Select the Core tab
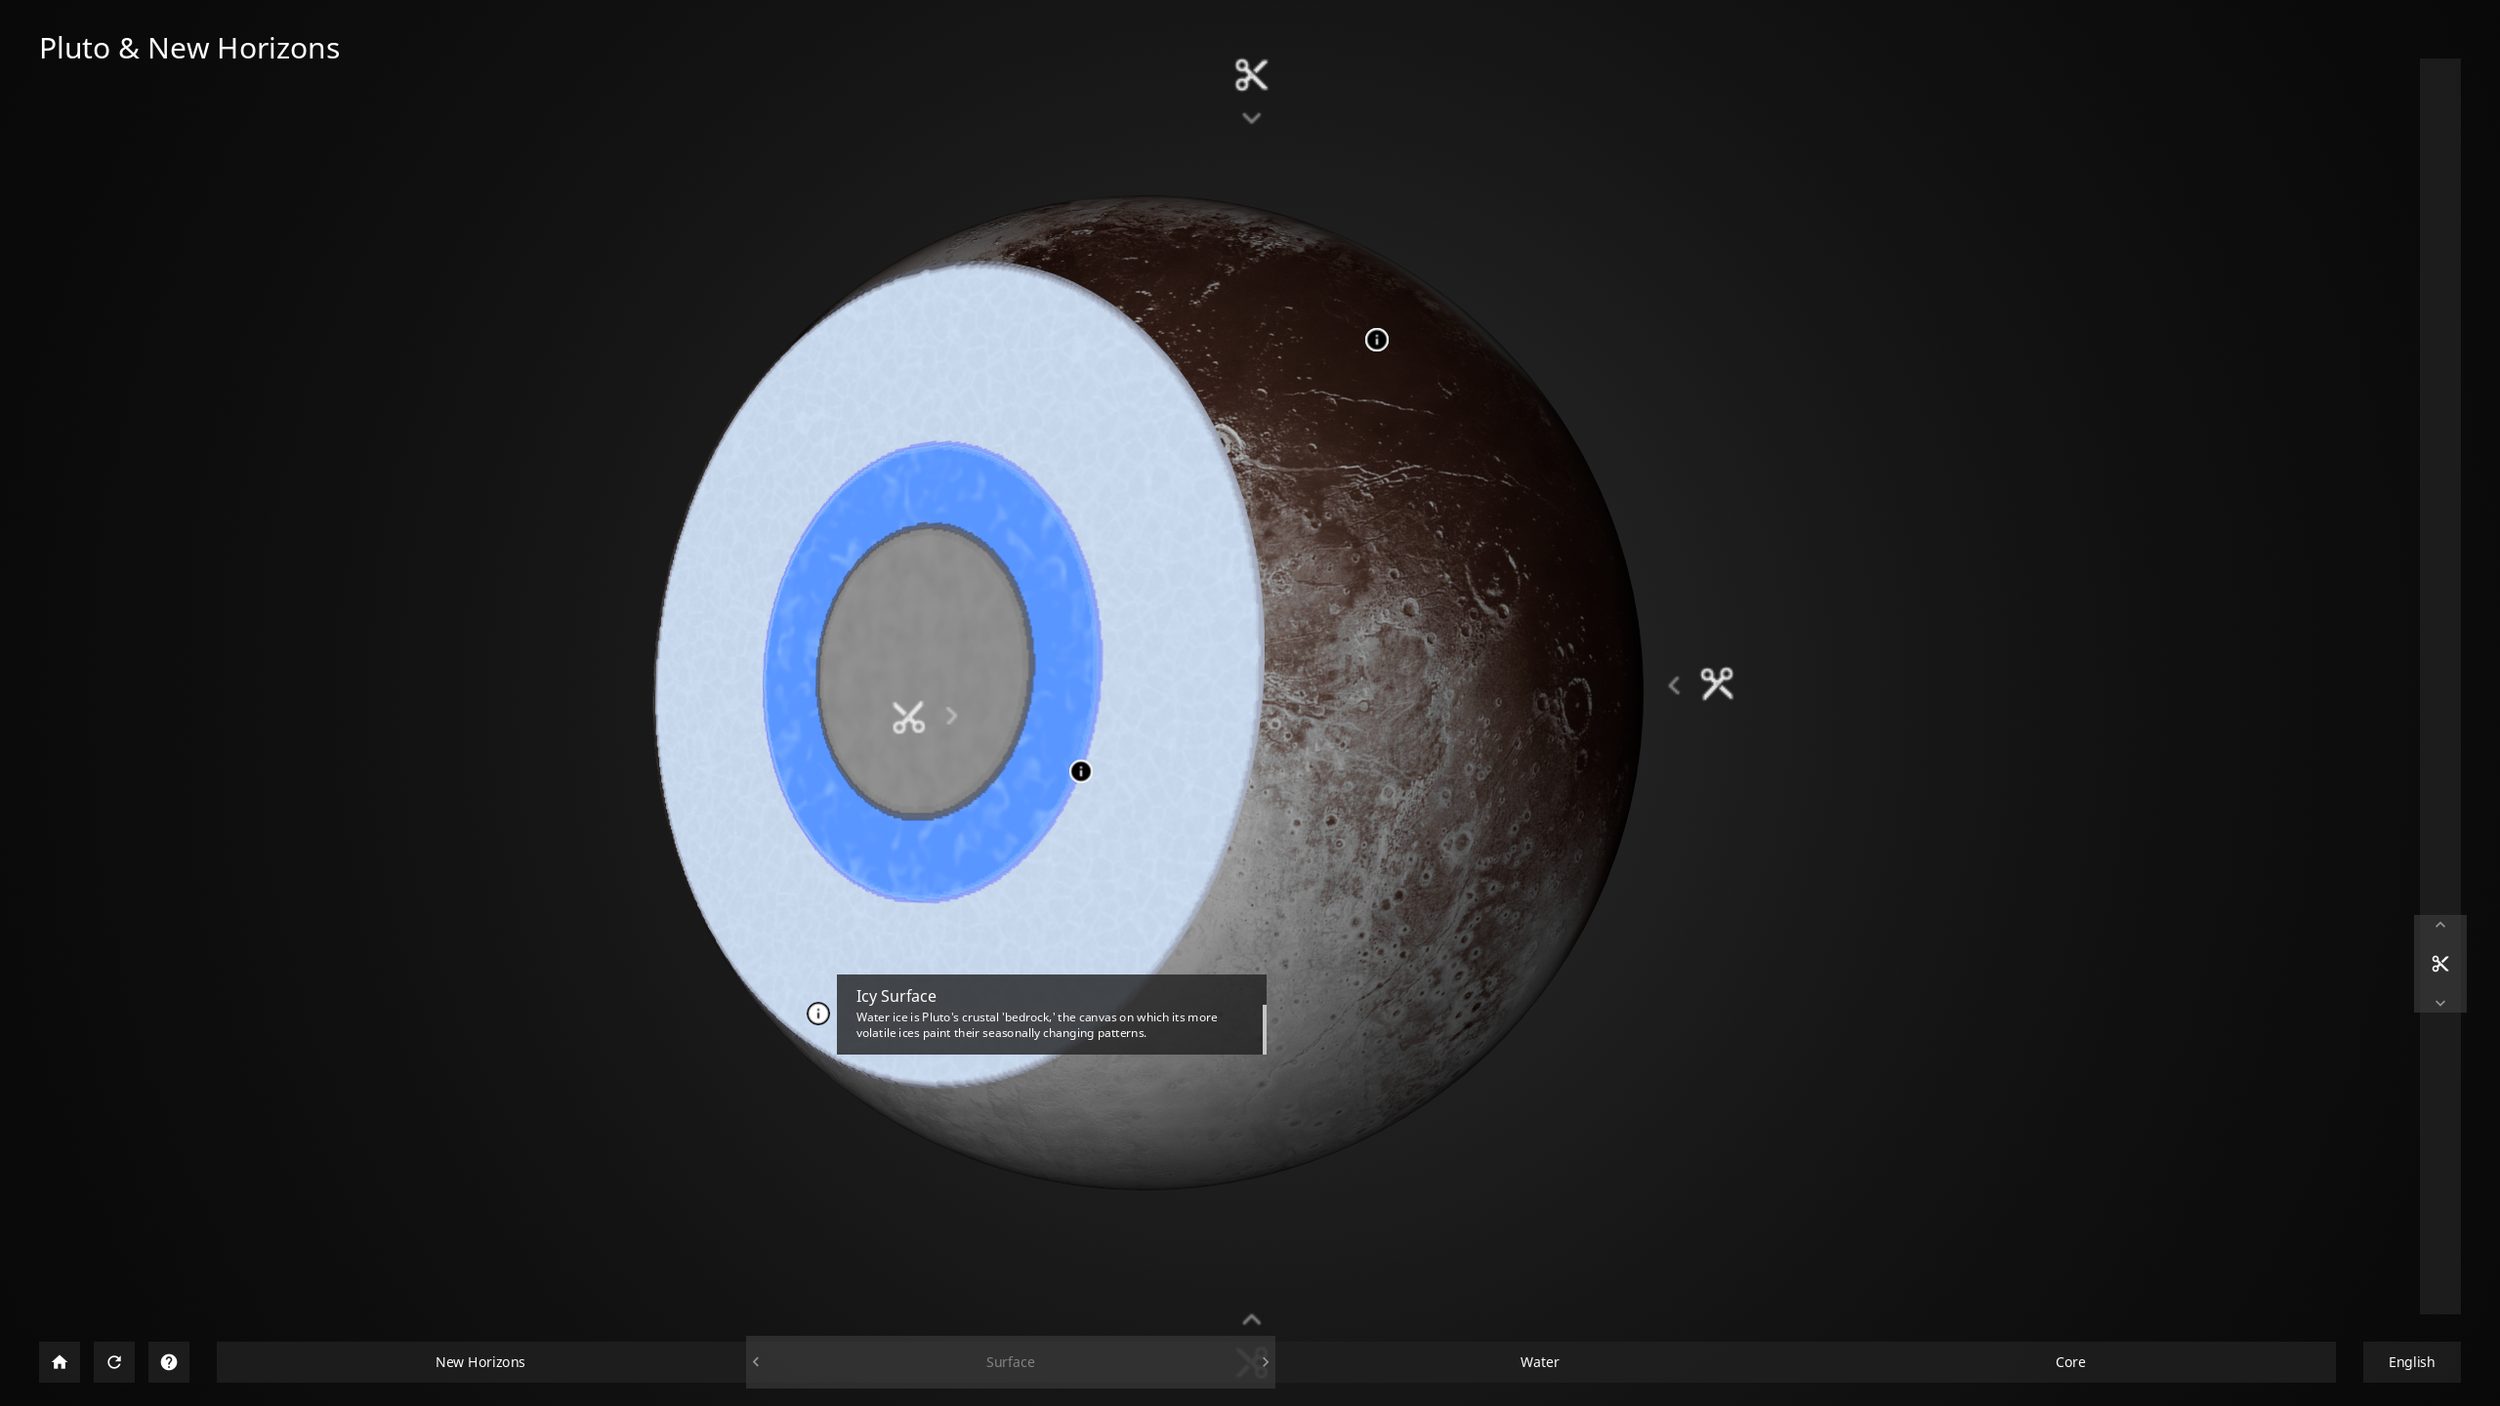 coord(2070,1362)
